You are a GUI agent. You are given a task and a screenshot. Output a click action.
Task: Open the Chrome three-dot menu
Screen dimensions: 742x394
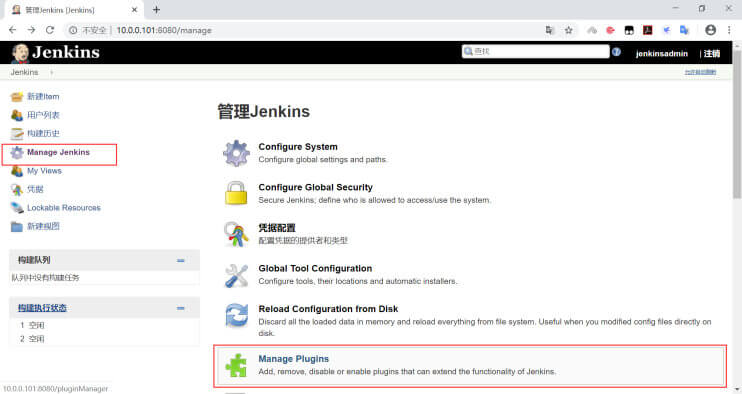pyautogui.click(x=729, y=30)
